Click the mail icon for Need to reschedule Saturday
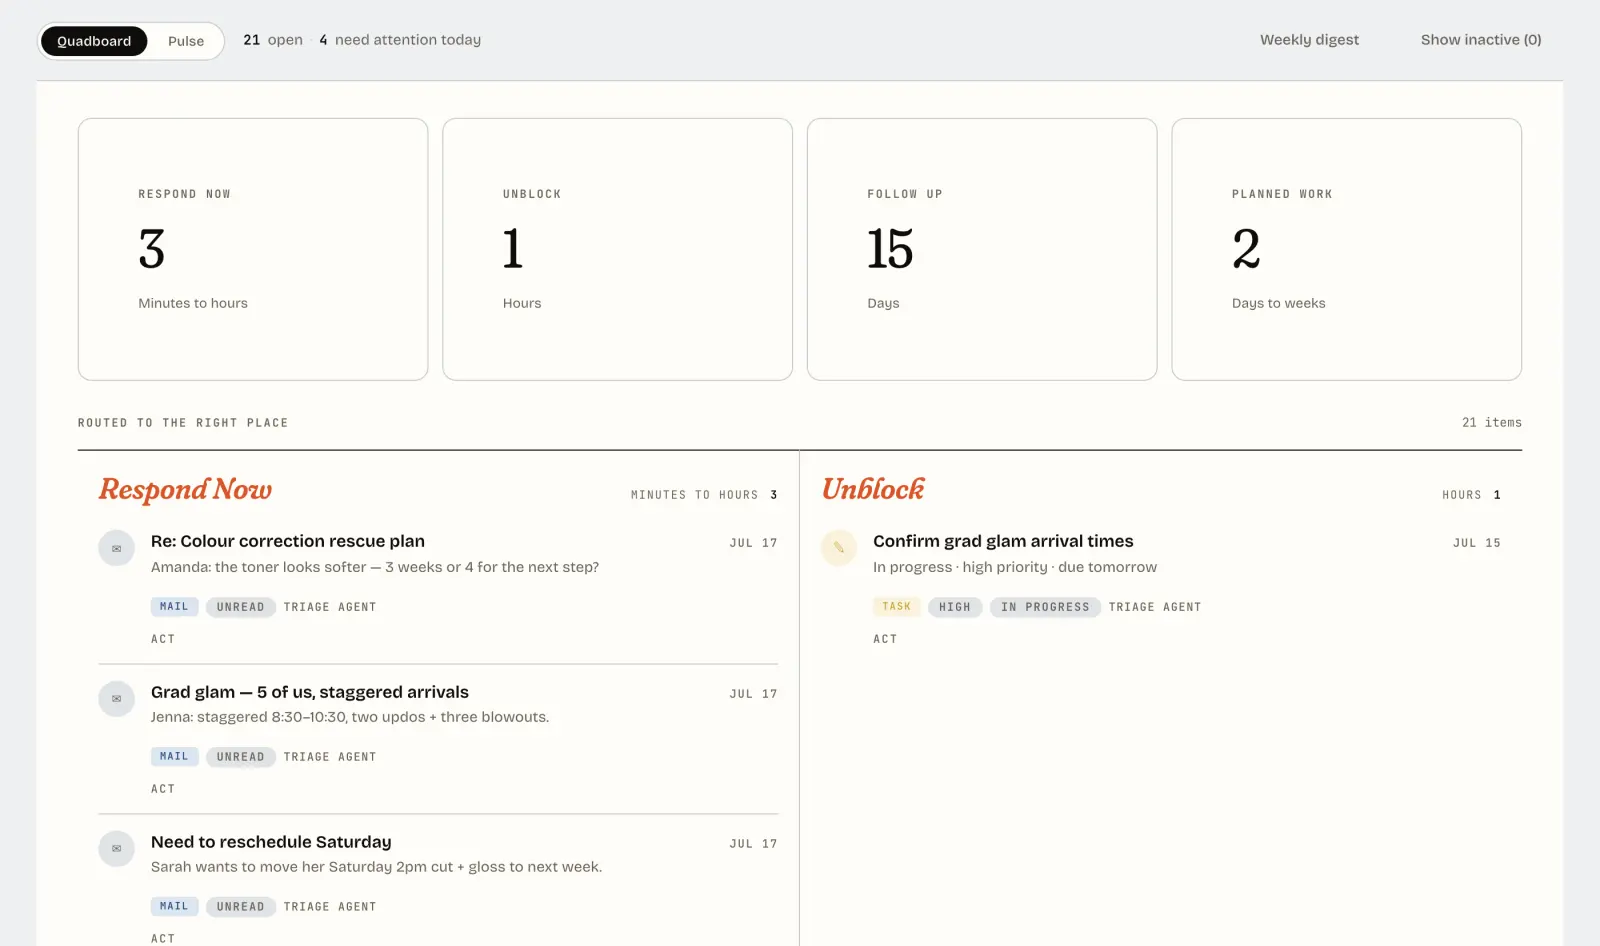Viewport: 1600px width, 946px height. 117,848
